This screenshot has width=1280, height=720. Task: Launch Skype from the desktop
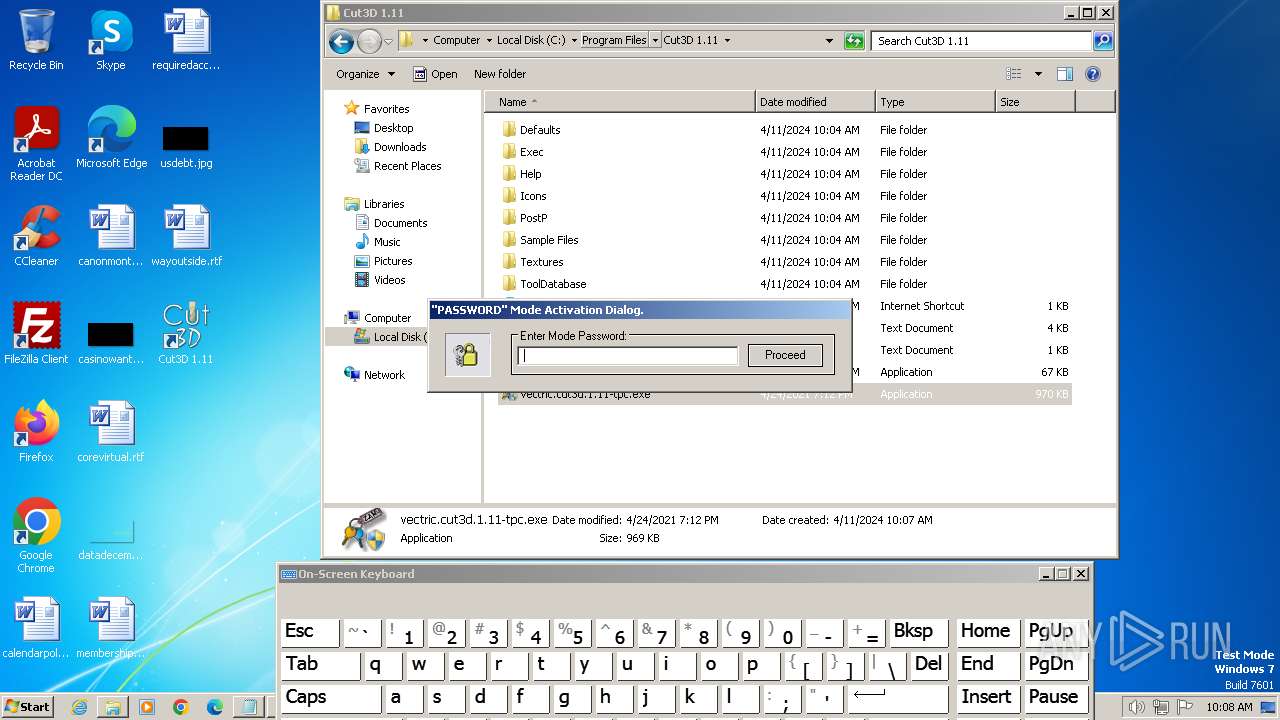(110, 40)
